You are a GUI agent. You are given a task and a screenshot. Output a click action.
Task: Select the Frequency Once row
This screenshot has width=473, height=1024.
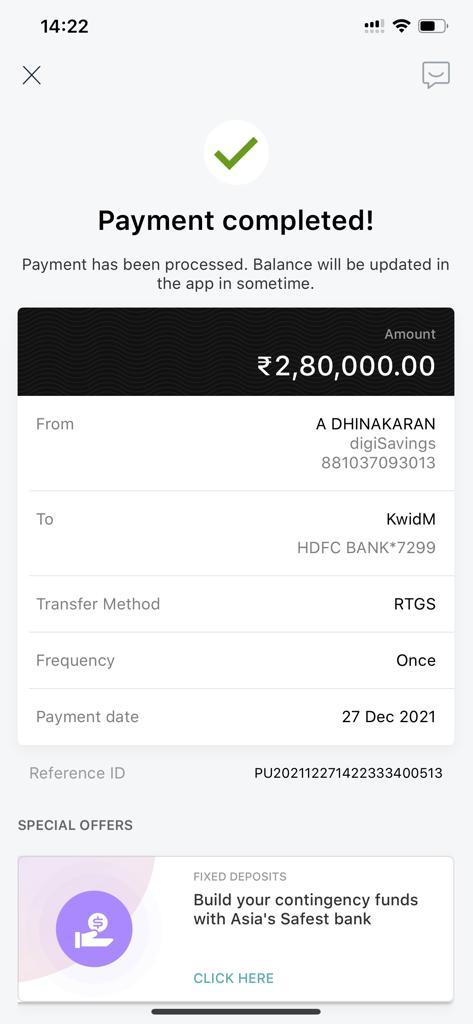pos(236,660)
